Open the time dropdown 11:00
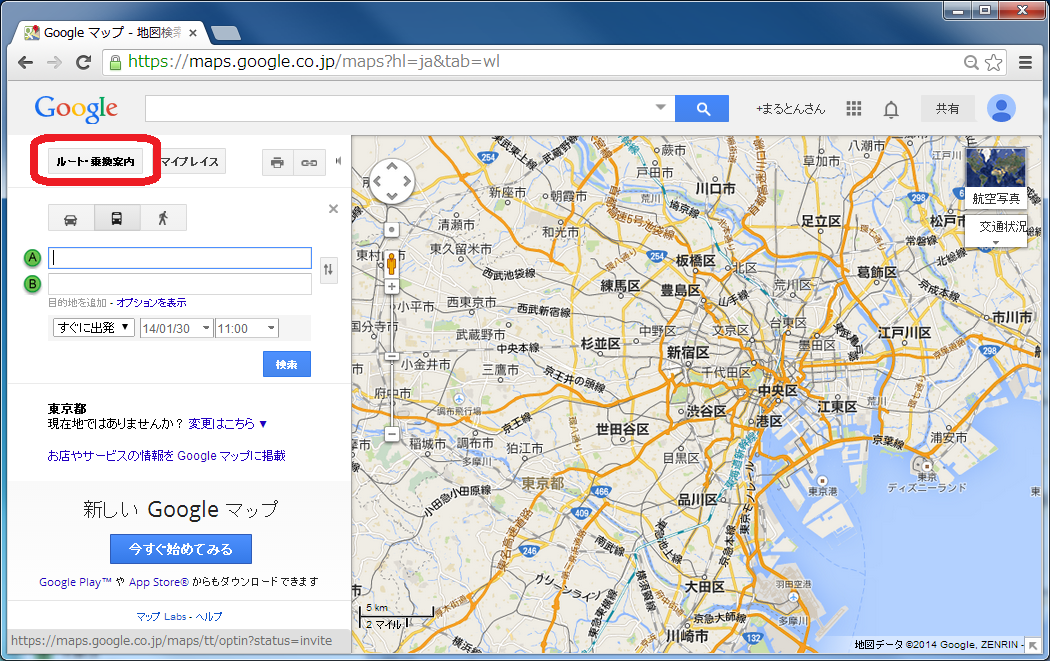The height and width of the screenshot is (661, 1050). (246, 328)
